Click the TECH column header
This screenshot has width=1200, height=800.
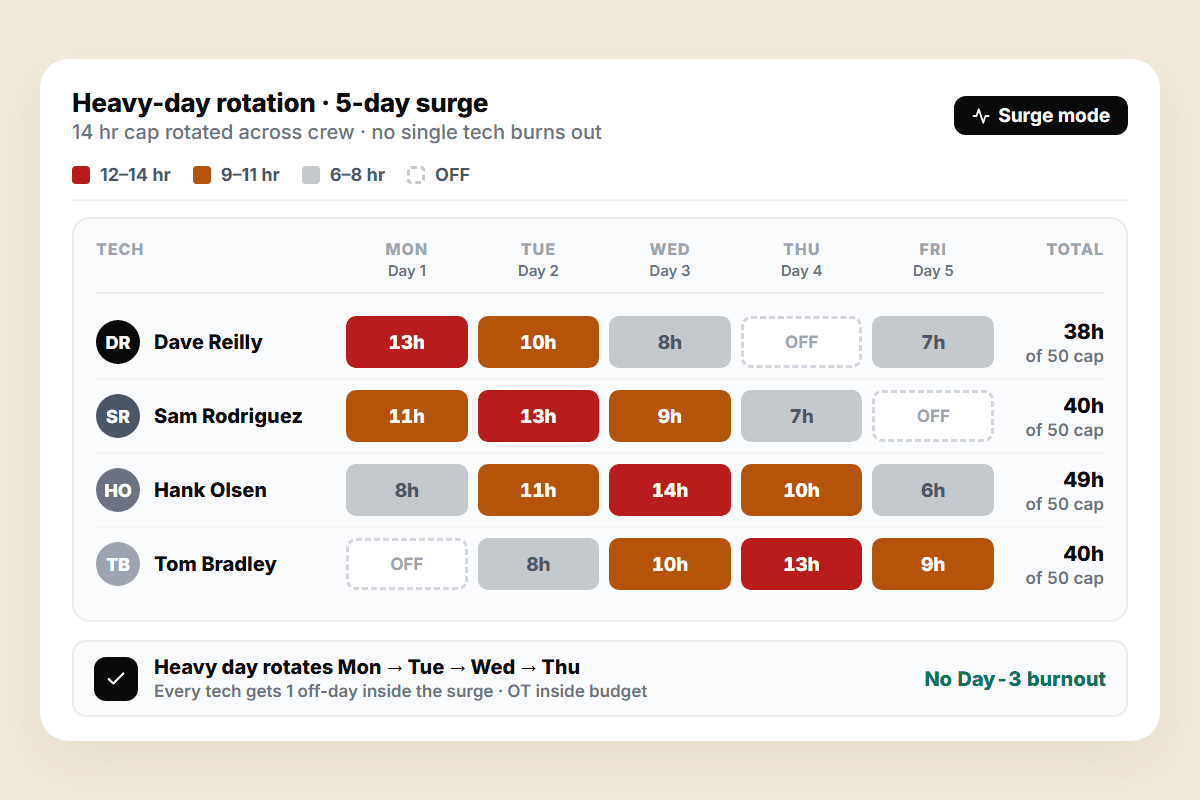point(120,249)
